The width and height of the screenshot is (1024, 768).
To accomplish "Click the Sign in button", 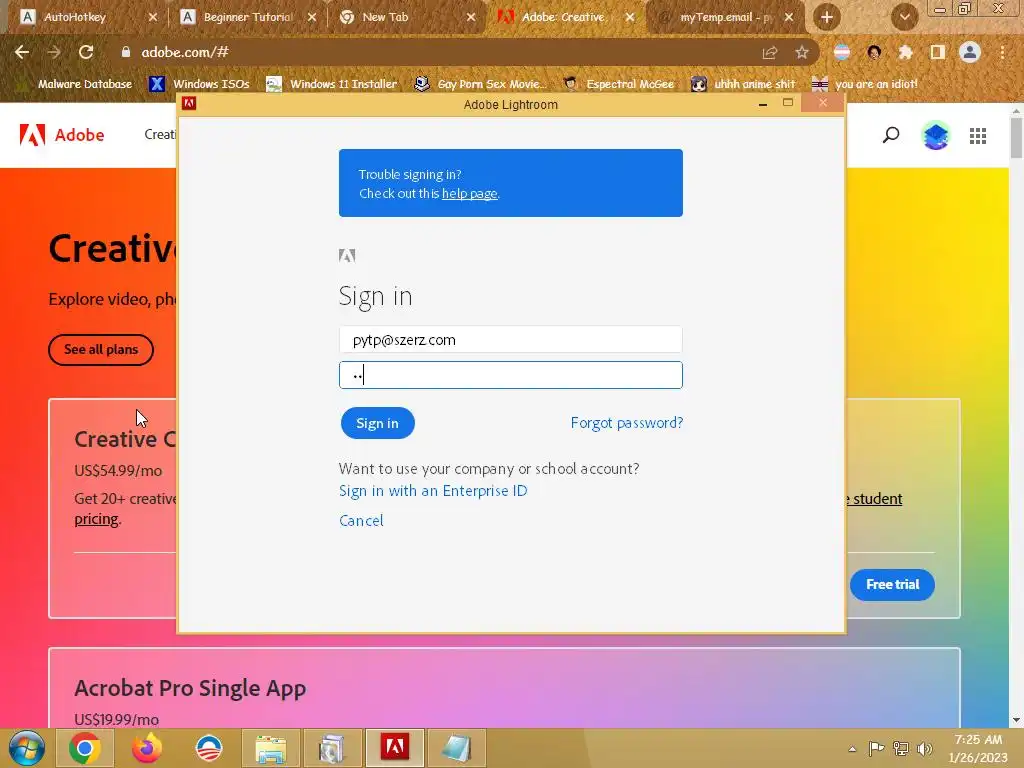I will (x=377, y=423).
